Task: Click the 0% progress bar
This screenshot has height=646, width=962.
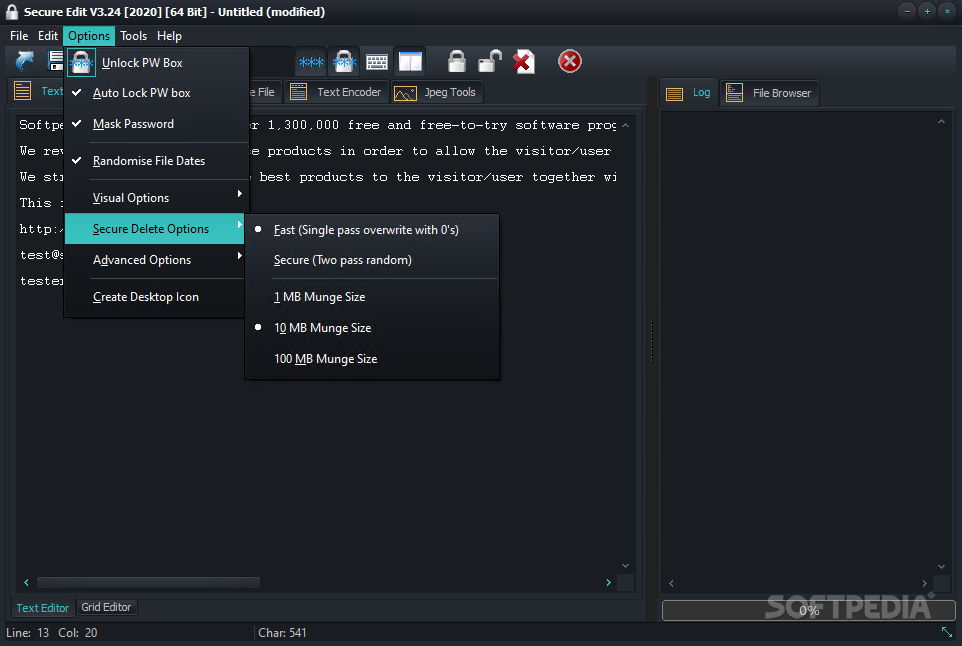Action: click(808, 610)
